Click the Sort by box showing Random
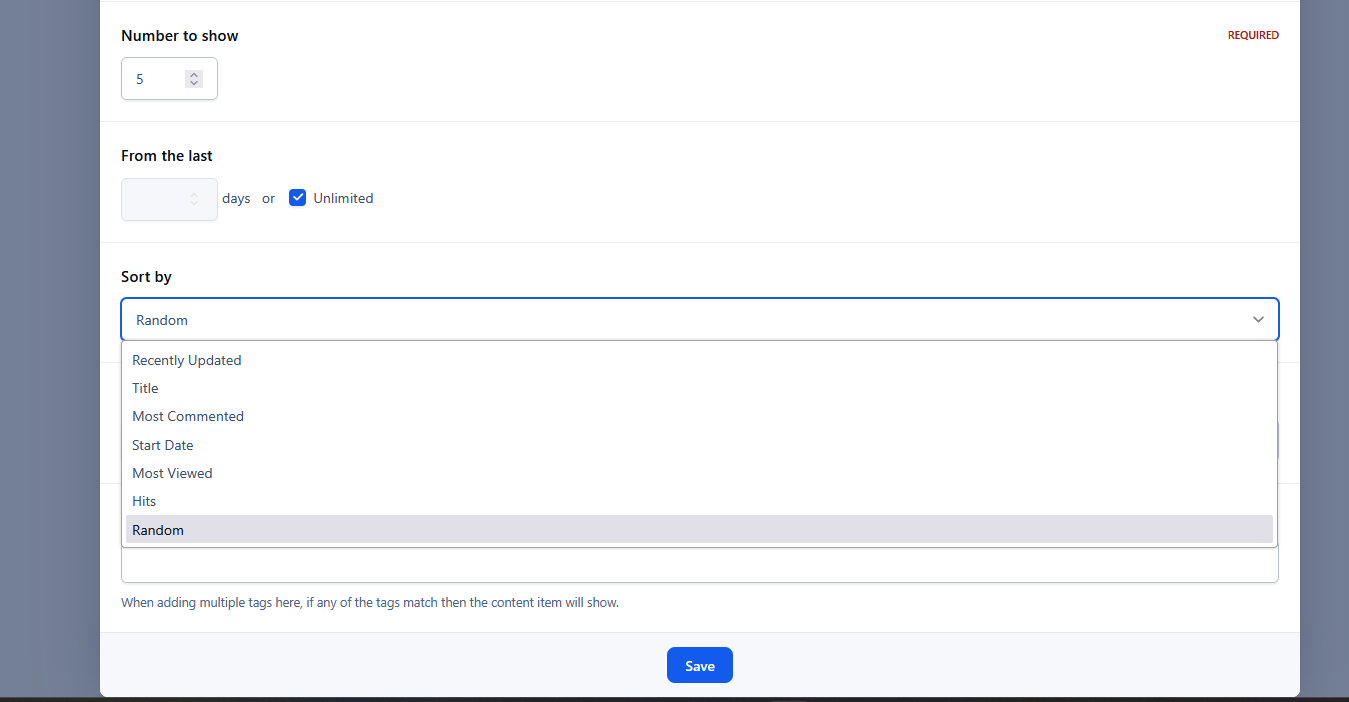The height and width of the screenshot is (702, 1349). point(699,320)
